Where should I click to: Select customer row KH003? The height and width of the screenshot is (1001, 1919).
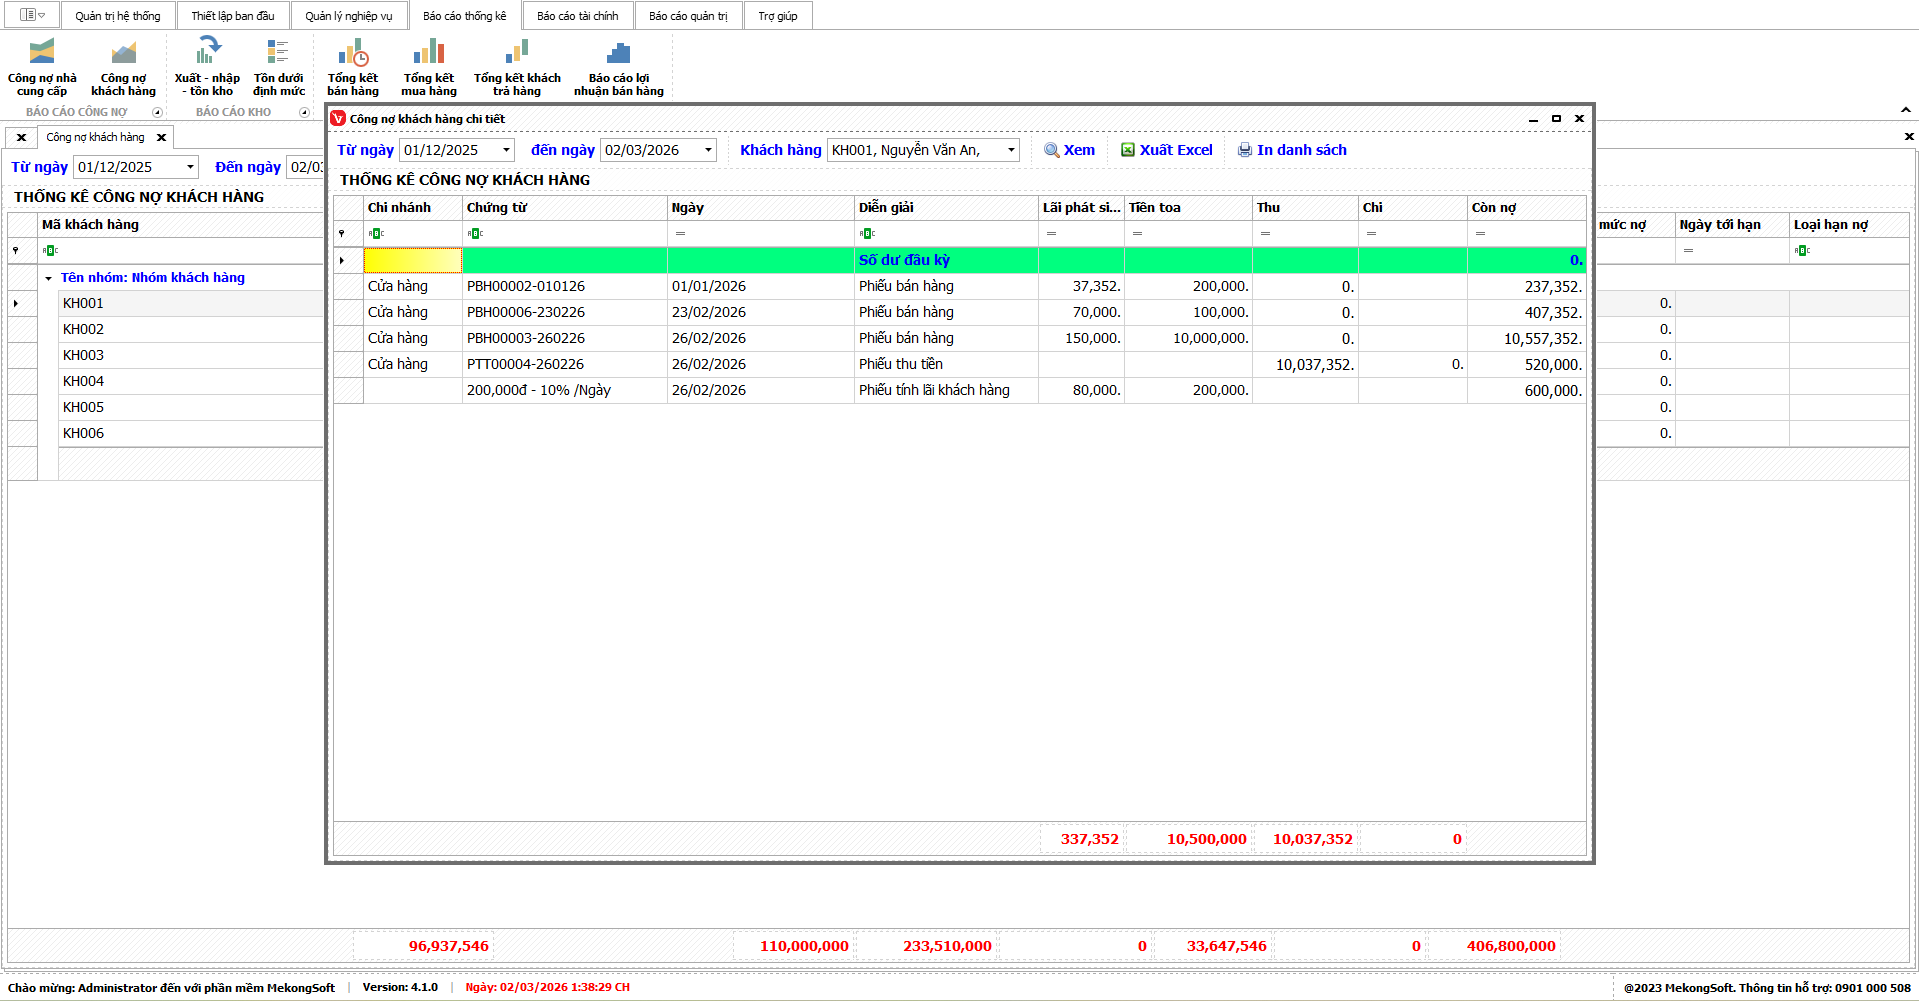click(x=84, y=355)
